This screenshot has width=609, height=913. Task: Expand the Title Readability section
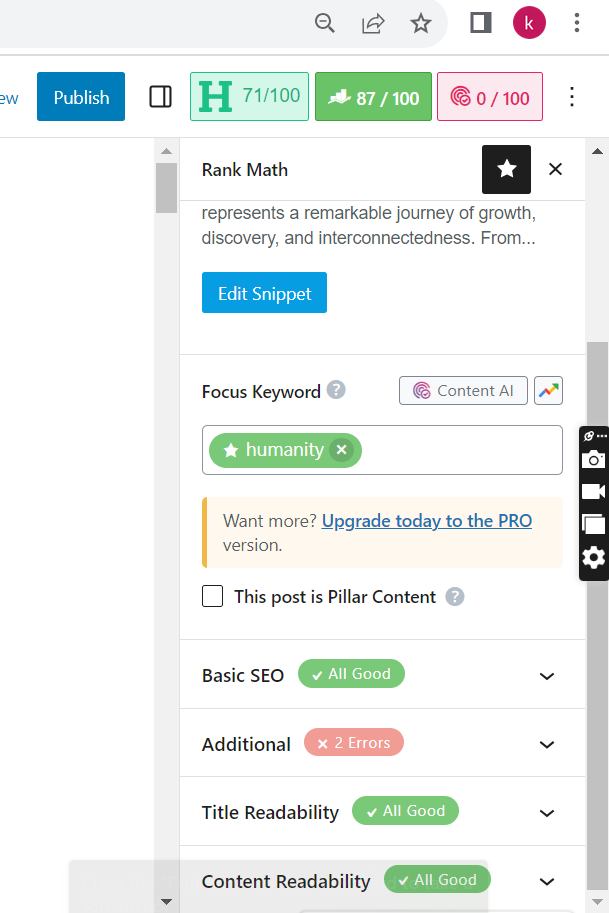click(x=546, y=813)
